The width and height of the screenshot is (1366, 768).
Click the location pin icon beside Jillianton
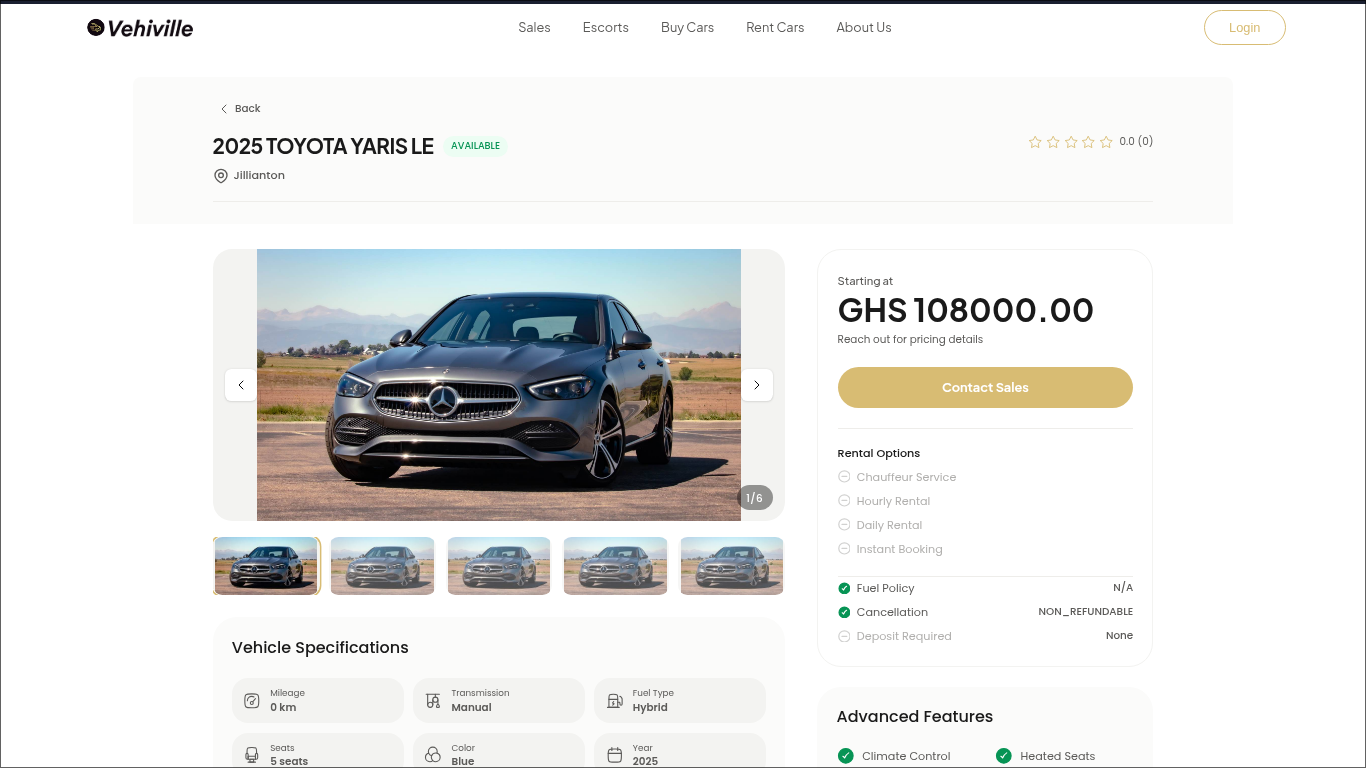pos(221,176)
